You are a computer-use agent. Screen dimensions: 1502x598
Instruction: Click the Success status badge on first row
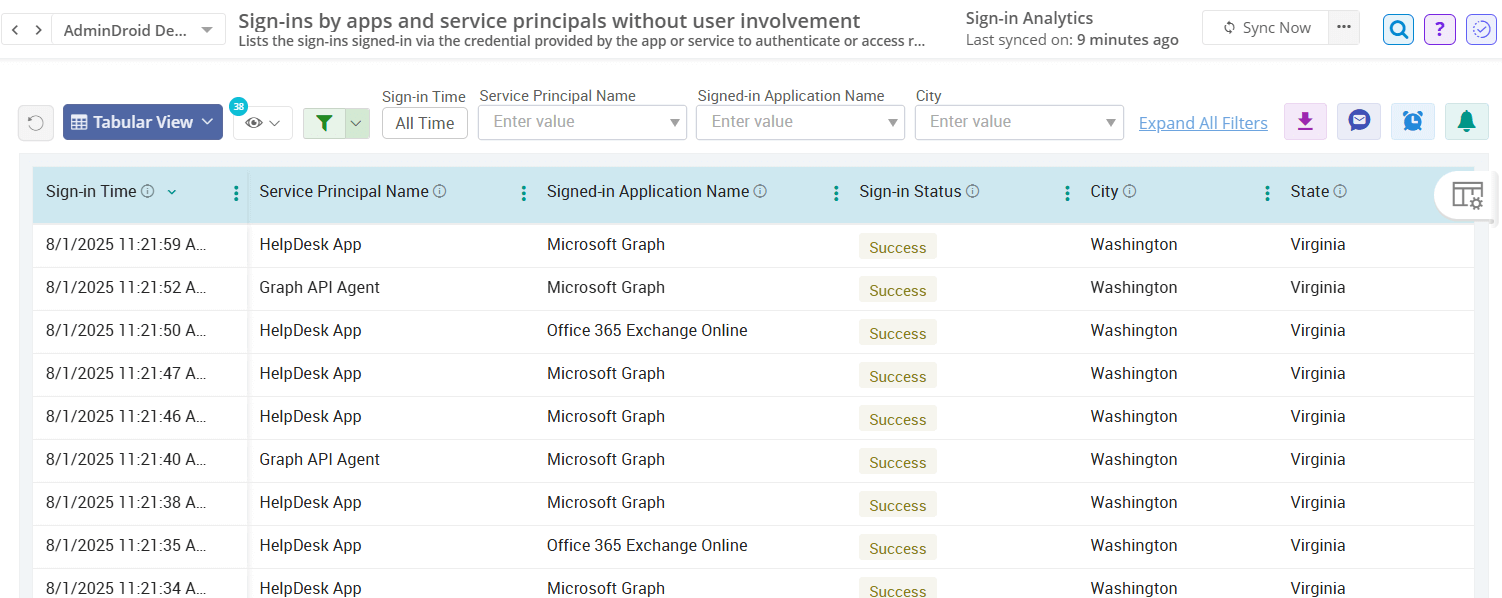(897, 246)
